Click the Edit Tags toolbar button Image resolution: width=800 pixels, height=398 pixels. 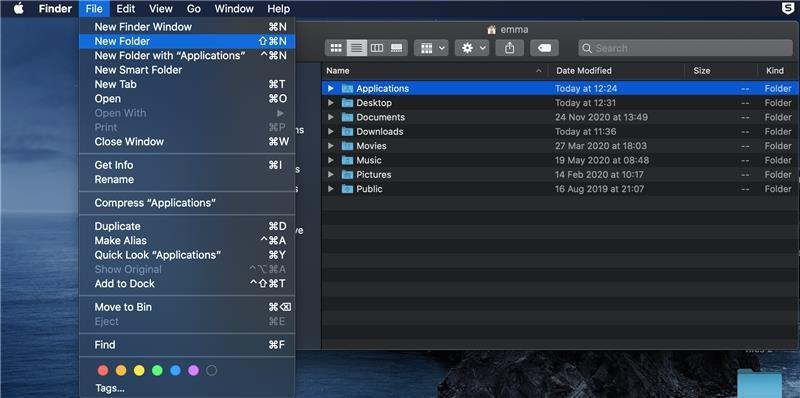point(544,48)
